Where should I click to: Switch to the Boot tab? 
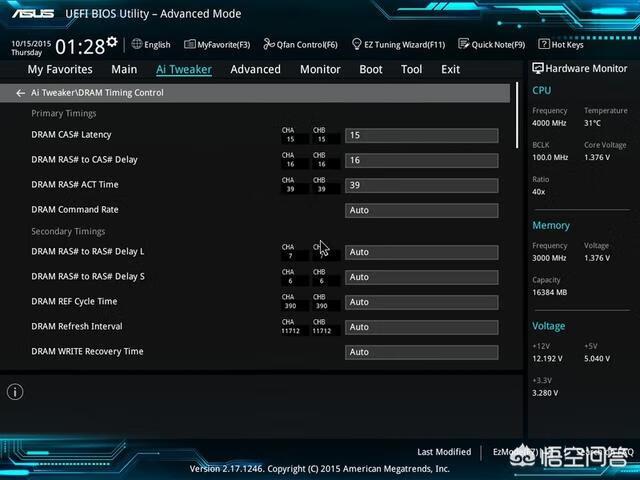click(x=371, y=70)
